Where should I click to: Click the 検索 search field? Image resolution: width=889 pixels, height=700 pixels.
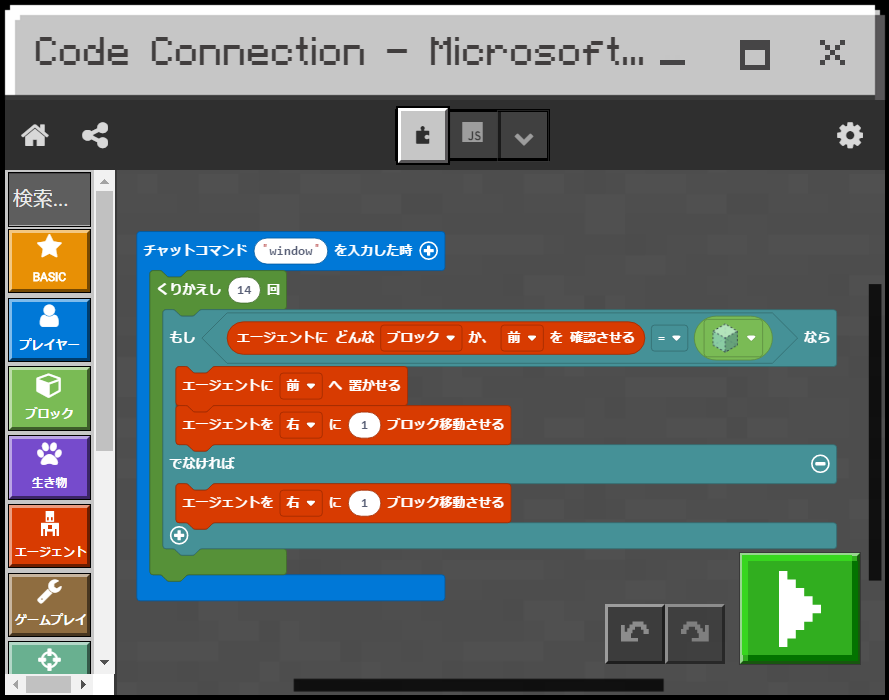pyautogui.click(x=49, y=199)
